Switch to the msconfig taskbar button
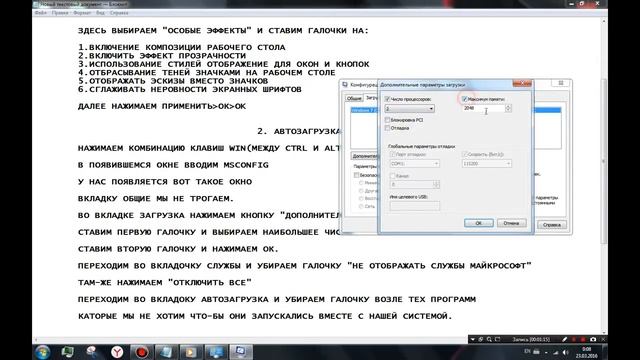Screen dimensions: 640x360 point(240,352)
